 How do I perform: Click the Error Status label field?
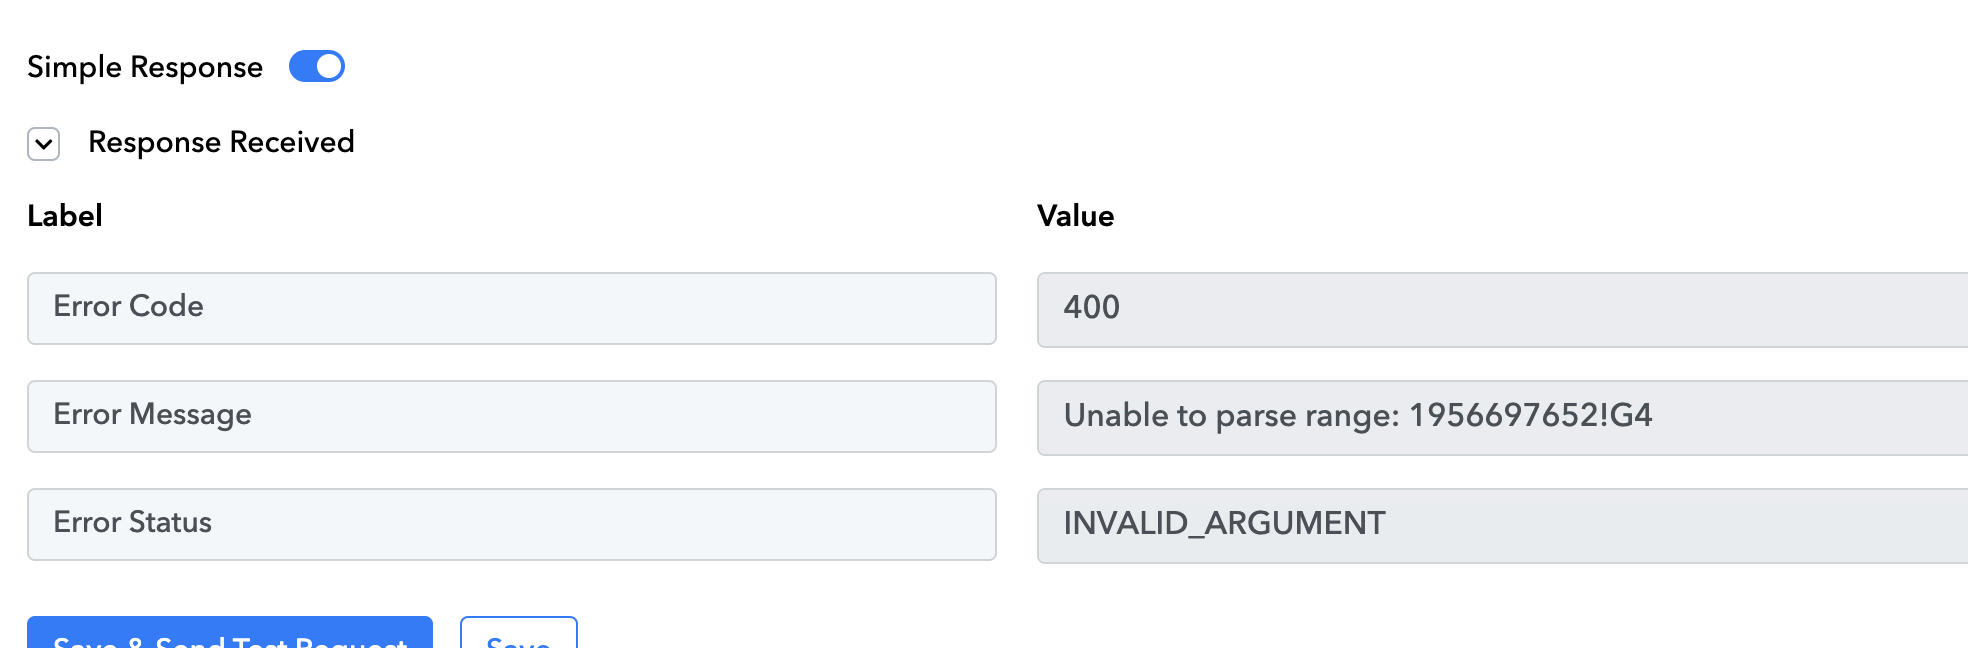(512, 524)
